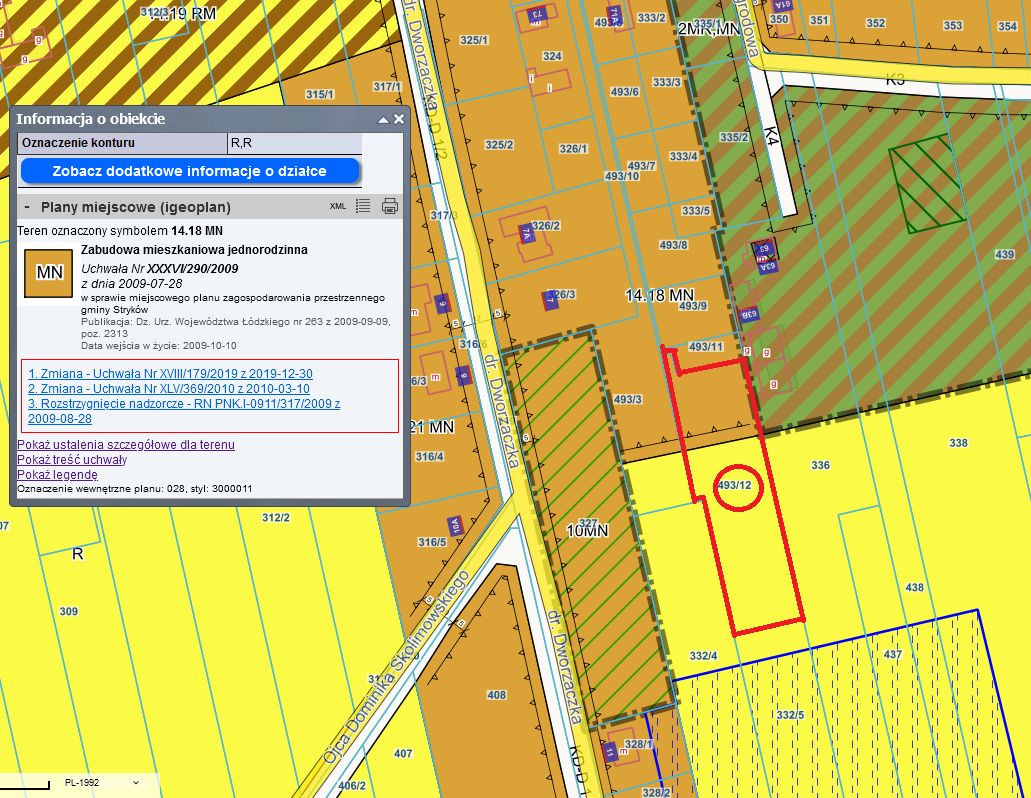Open the Pokaż legendę link
Image resolution: width=1031 pixels, height=798 pixels.
[x=57, y=475]
